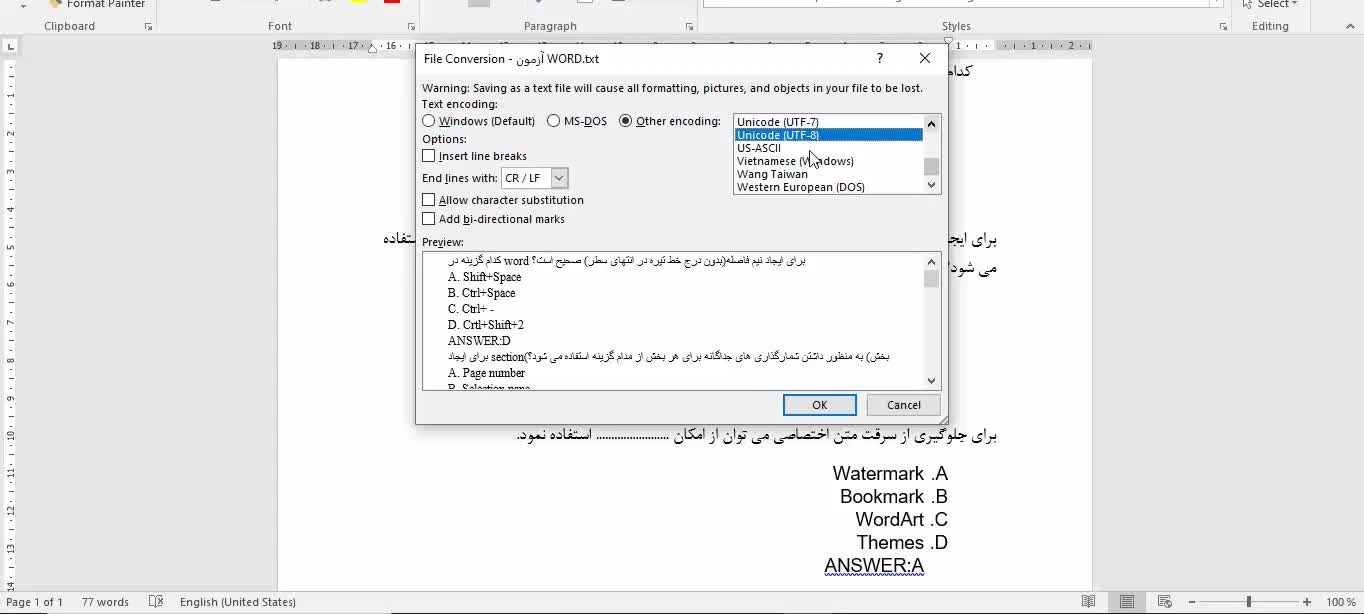This screenshot has height=614, width=1364.
Task: Select the Windows (Default) encoding option
Action: (x=429, y=121)
